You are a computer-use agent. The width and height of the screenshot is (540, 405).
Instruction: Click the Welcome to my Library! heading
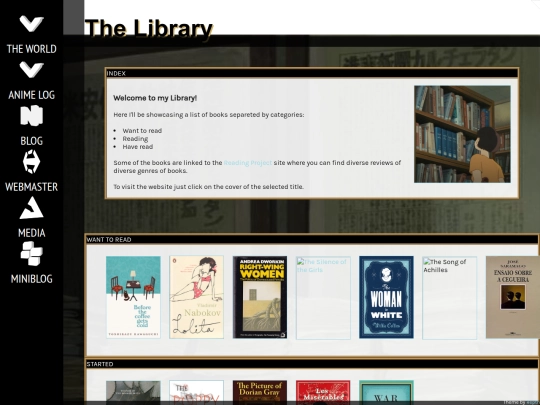[x=155, y=98]
